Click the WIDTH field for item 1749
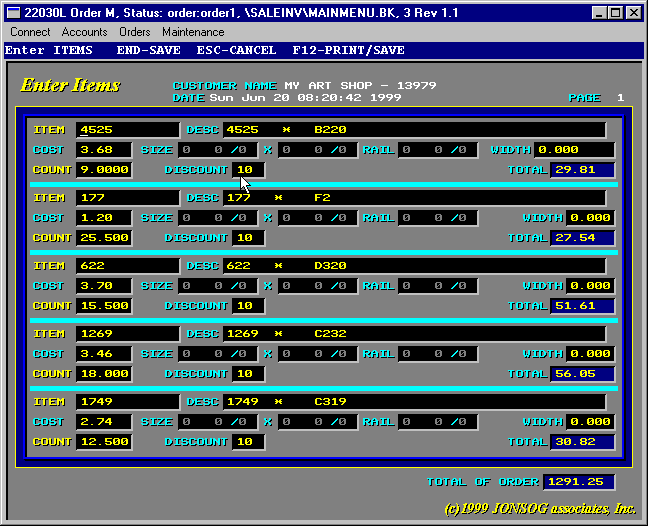The width and height of the screenshot is (648, 526). click(x=590, y=422)
